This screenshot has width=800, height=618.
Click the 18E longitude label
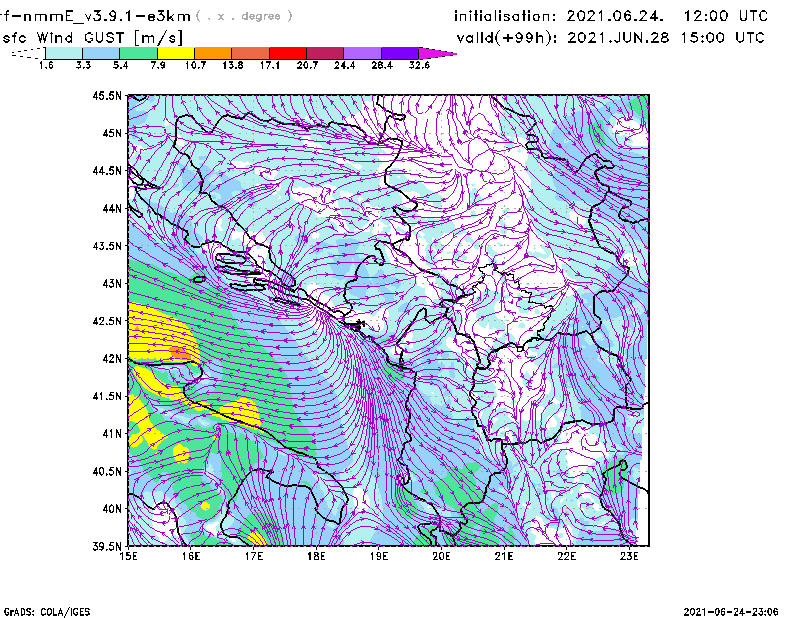(316, 556)
